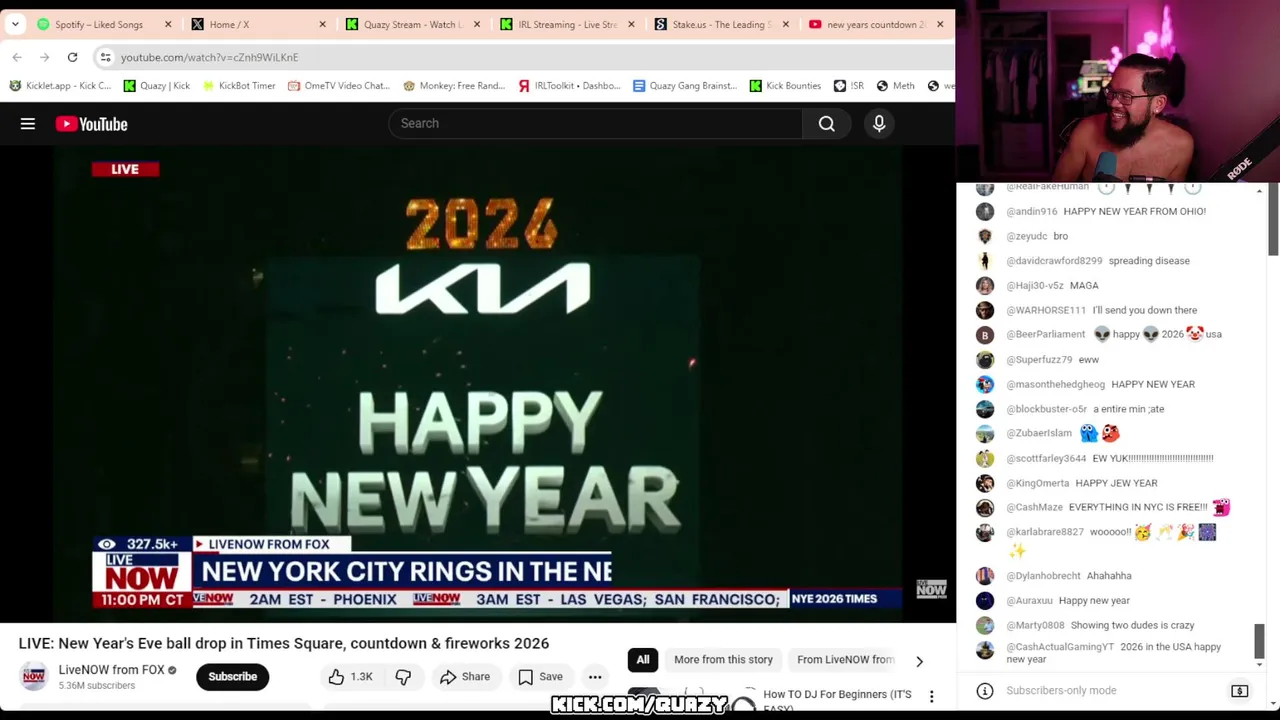Go back in browser history
The height and width of the screenshot is (720, 1280).
pyautogui.click(x=17, y=57)
